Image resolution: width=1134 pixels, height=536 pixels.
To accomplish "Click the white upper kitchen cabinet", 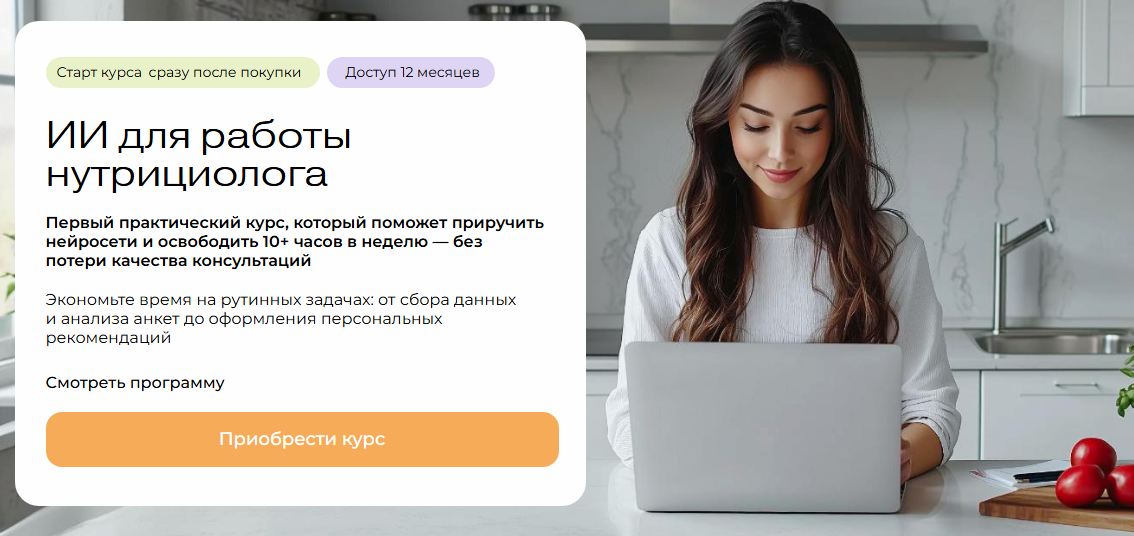I will (1099, 57).
